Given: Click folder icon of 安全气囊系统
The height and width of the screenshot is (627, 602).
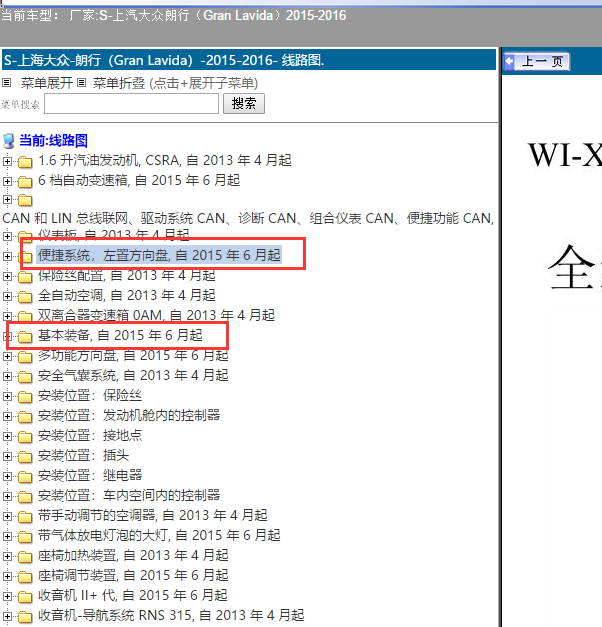Looking at the screenshot, I should coord(25,377).
